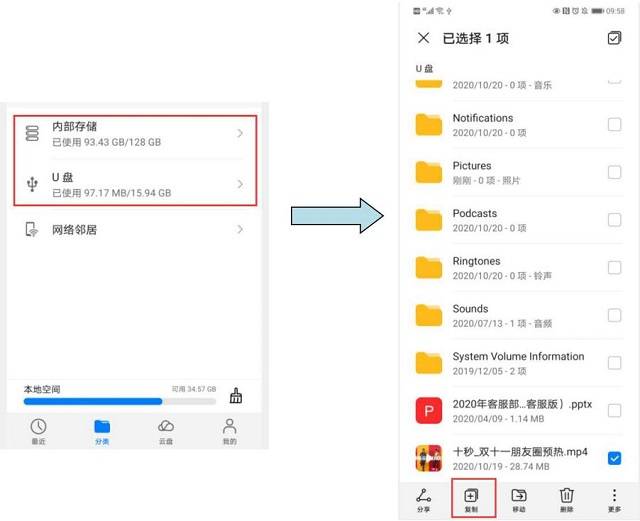Tap '可用 34.57 GB' available space text
Image resolution: width=640 pixels, height=521 pixels.
[x=194, y=389]
